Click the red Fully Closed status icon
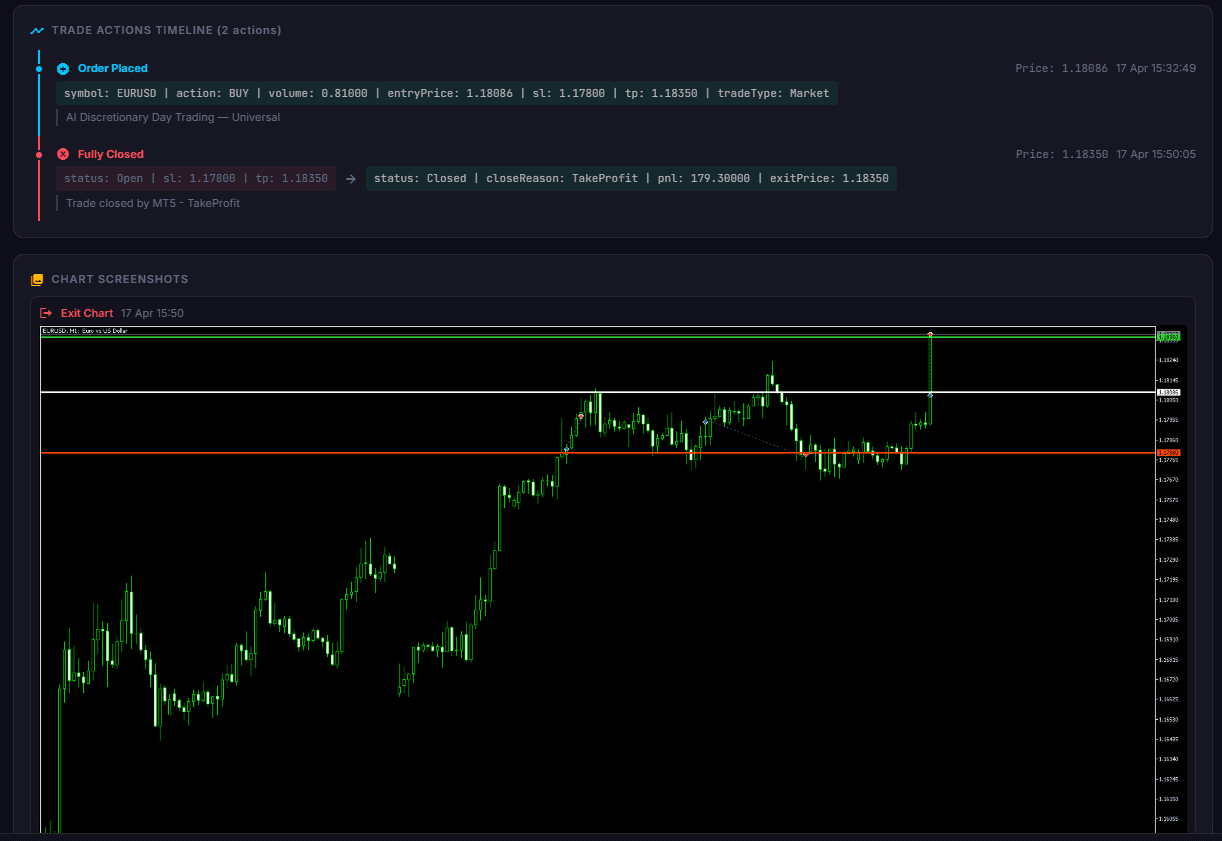 (x=63, y=154)
